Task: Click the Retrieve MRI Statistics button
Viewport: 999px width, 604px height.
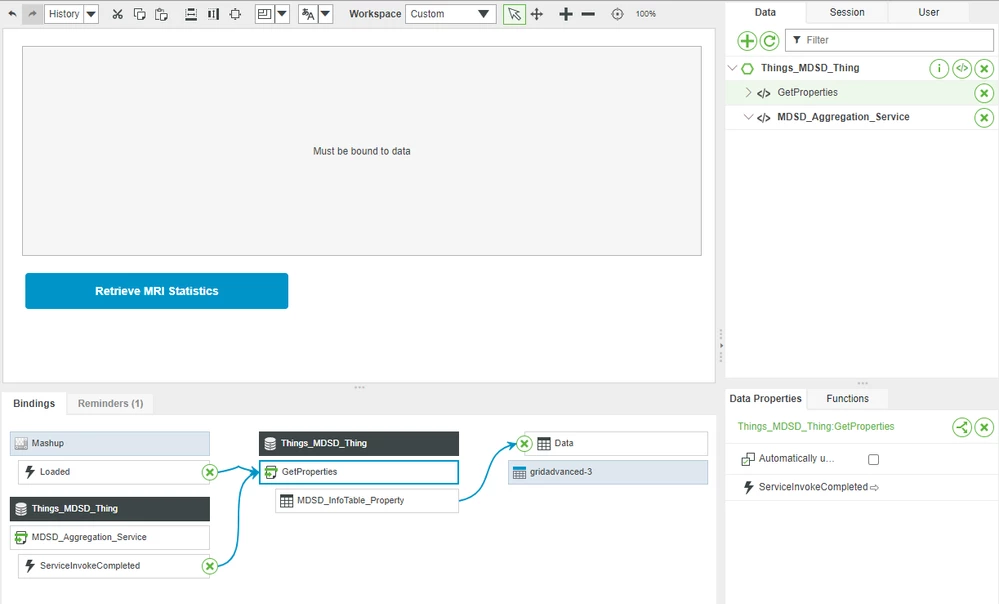Action: click(156, 290)
